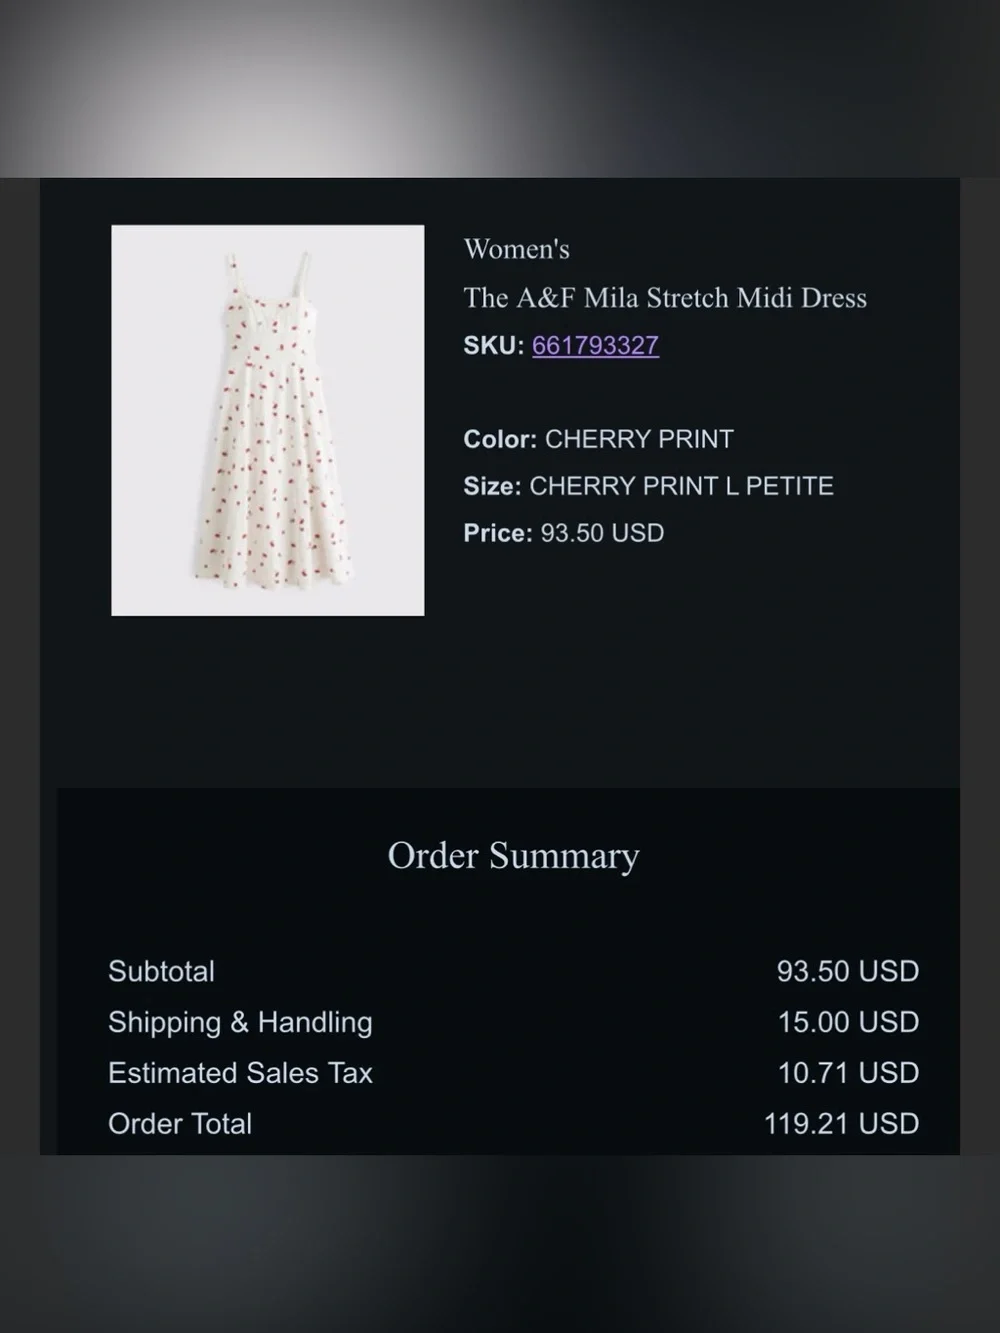Click the Subtotal row label

point(161,971)
